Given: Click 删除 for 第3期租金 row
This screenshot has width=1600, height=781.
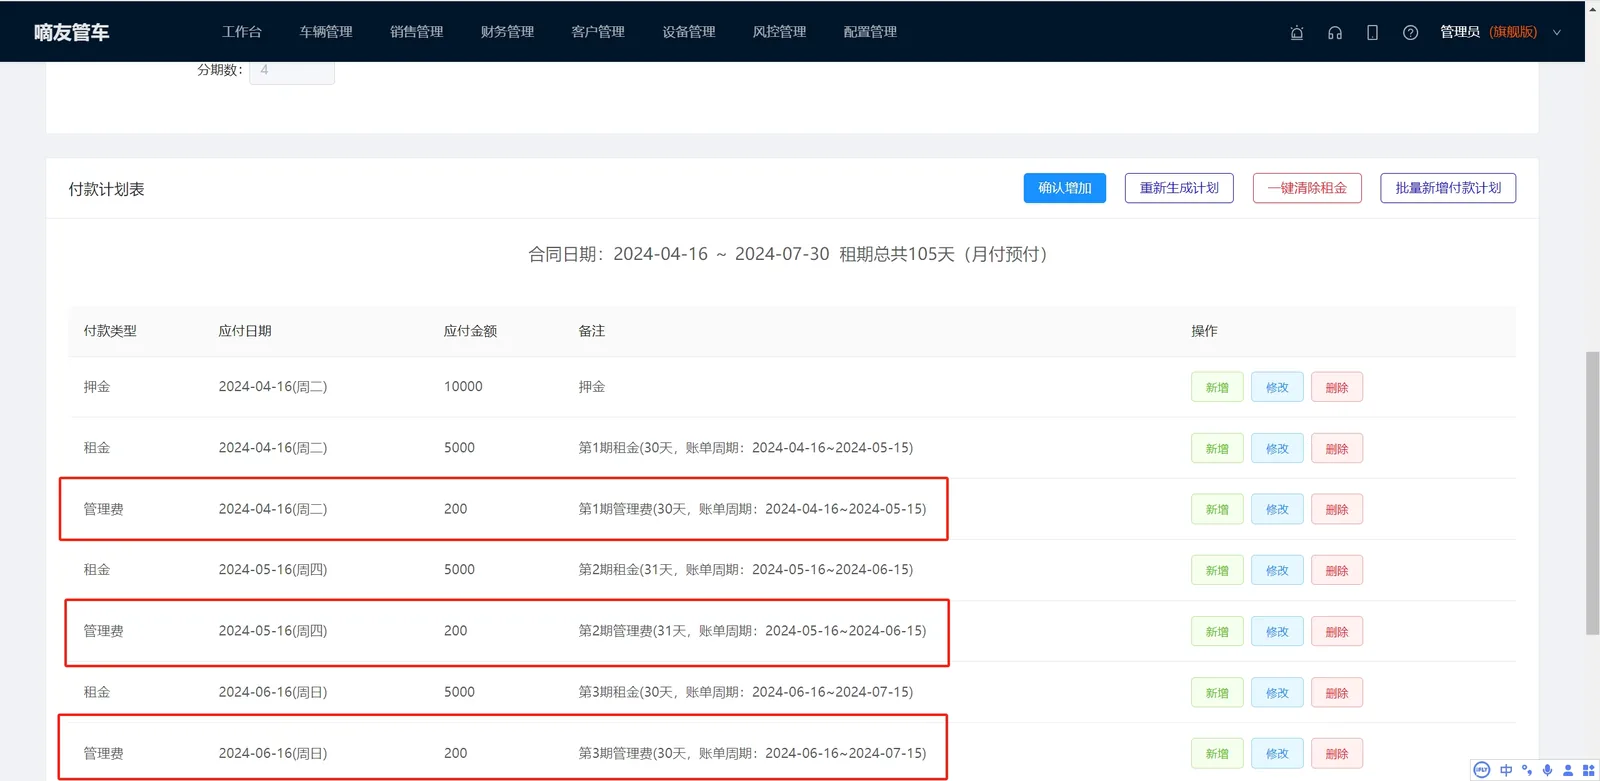Looking at the screenshot, I should [1337, 692].
